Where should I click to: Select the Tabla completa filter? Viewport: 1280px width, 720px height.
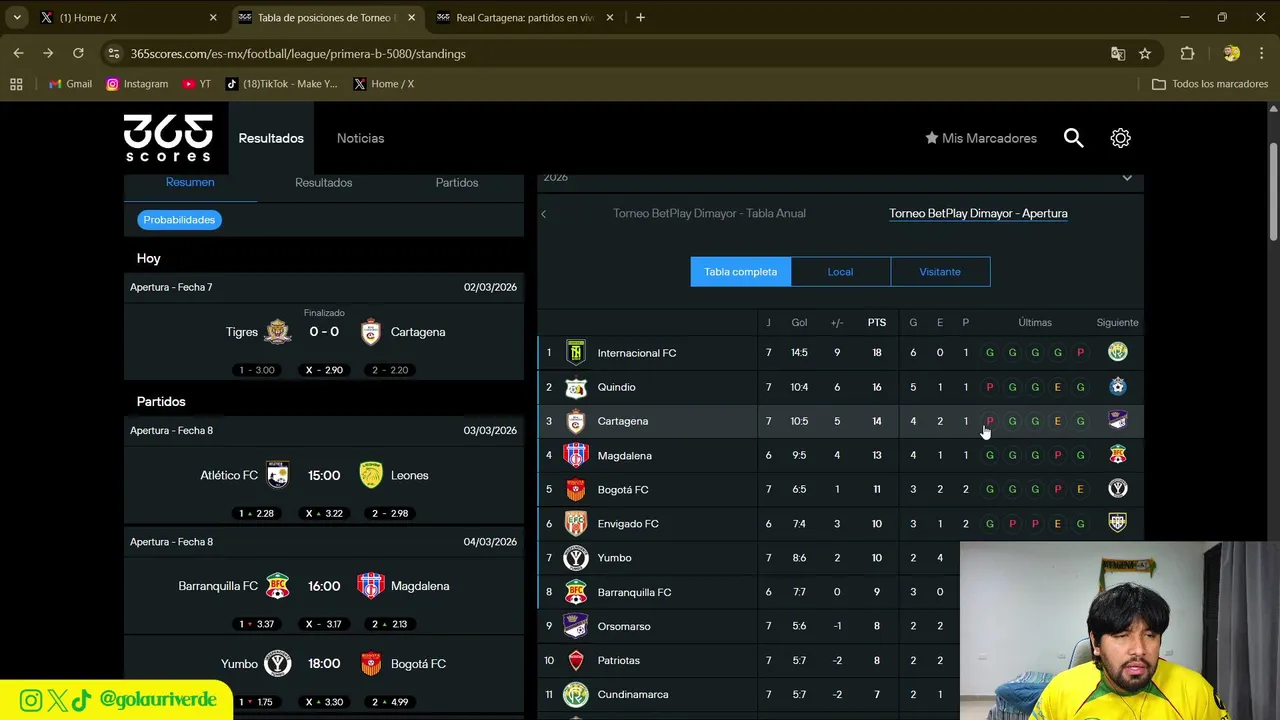click(x=740, y=272)
